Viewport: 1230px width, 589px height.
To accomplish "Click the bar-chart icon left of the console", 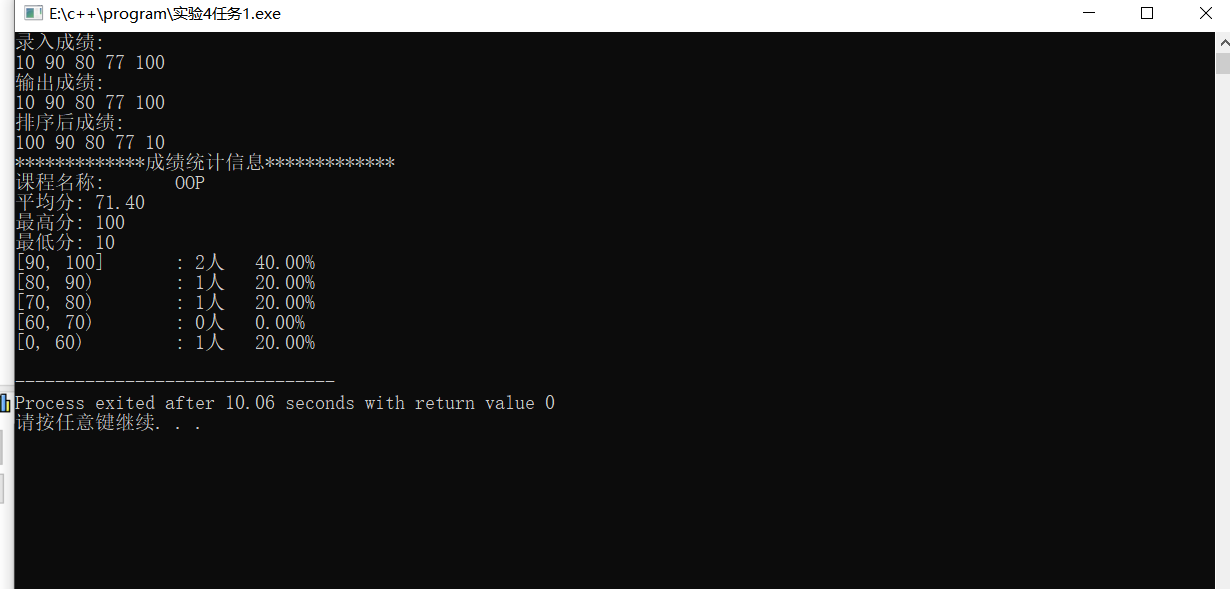I will pyautogui.click(x=5, y=403).
